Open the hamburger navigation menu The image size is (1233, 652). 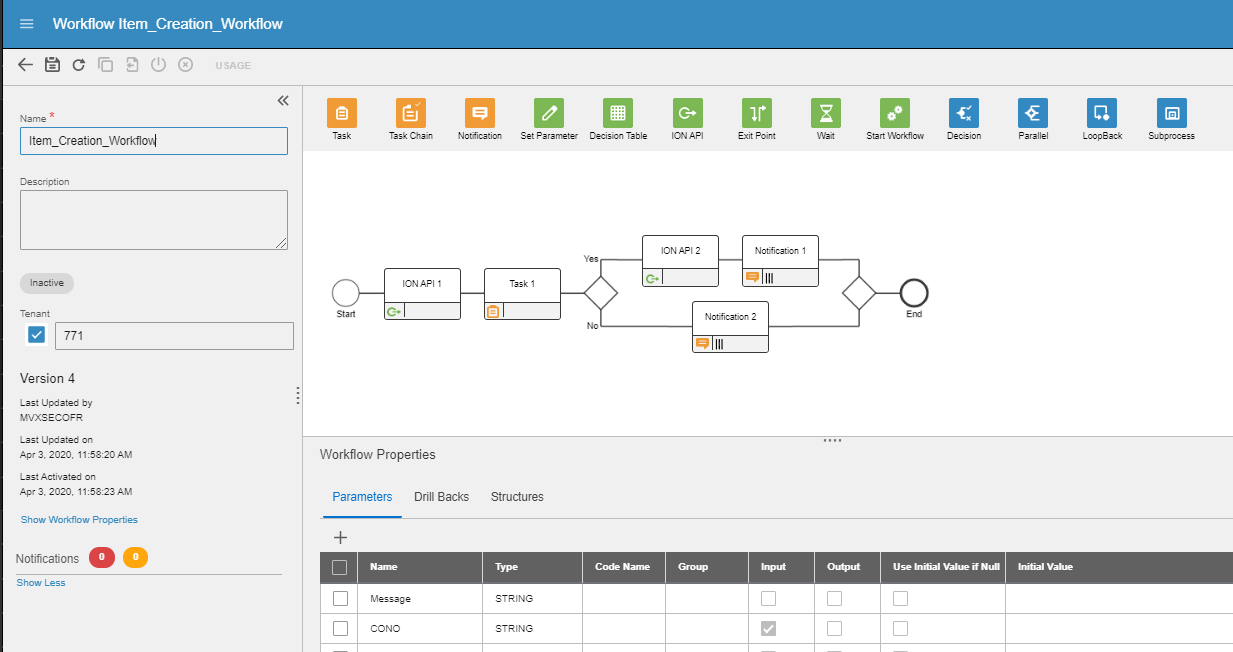pyautogui.click(x=27, y=23)
